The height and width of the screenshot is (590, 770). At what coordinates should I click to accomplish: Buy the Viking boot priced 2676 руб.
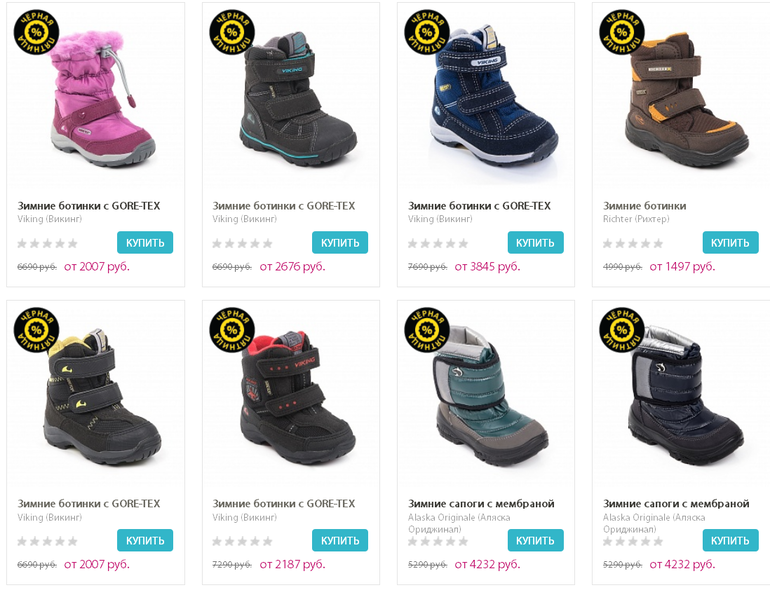340,243
